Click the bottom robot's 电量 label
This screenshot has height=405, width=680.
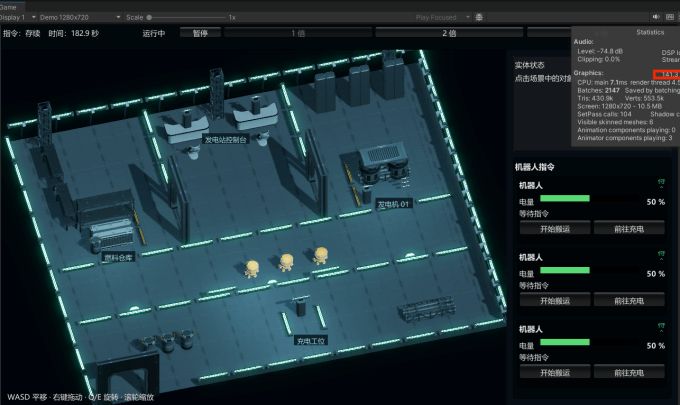(526, 346)
